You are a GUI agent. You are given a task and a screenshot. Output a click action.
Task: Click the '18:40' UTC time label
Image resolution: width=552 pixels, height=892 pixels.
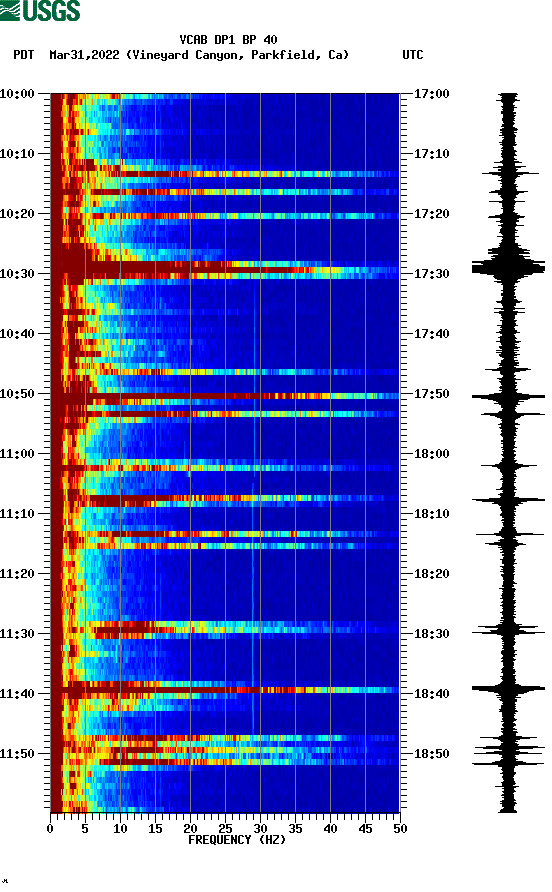(x=431, y=693)
